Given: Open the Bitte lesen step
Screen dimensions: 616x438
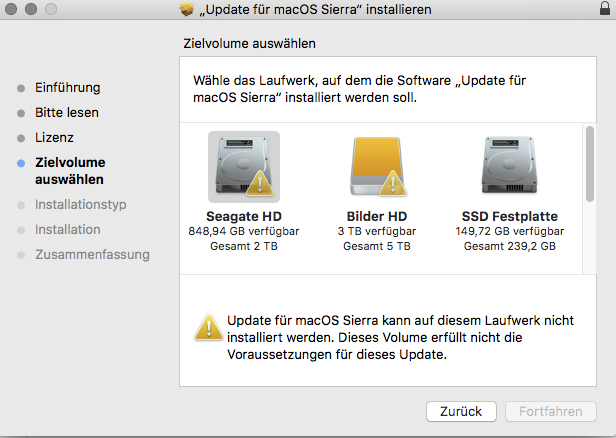Looking at the screenshot, I should (66, 113).
